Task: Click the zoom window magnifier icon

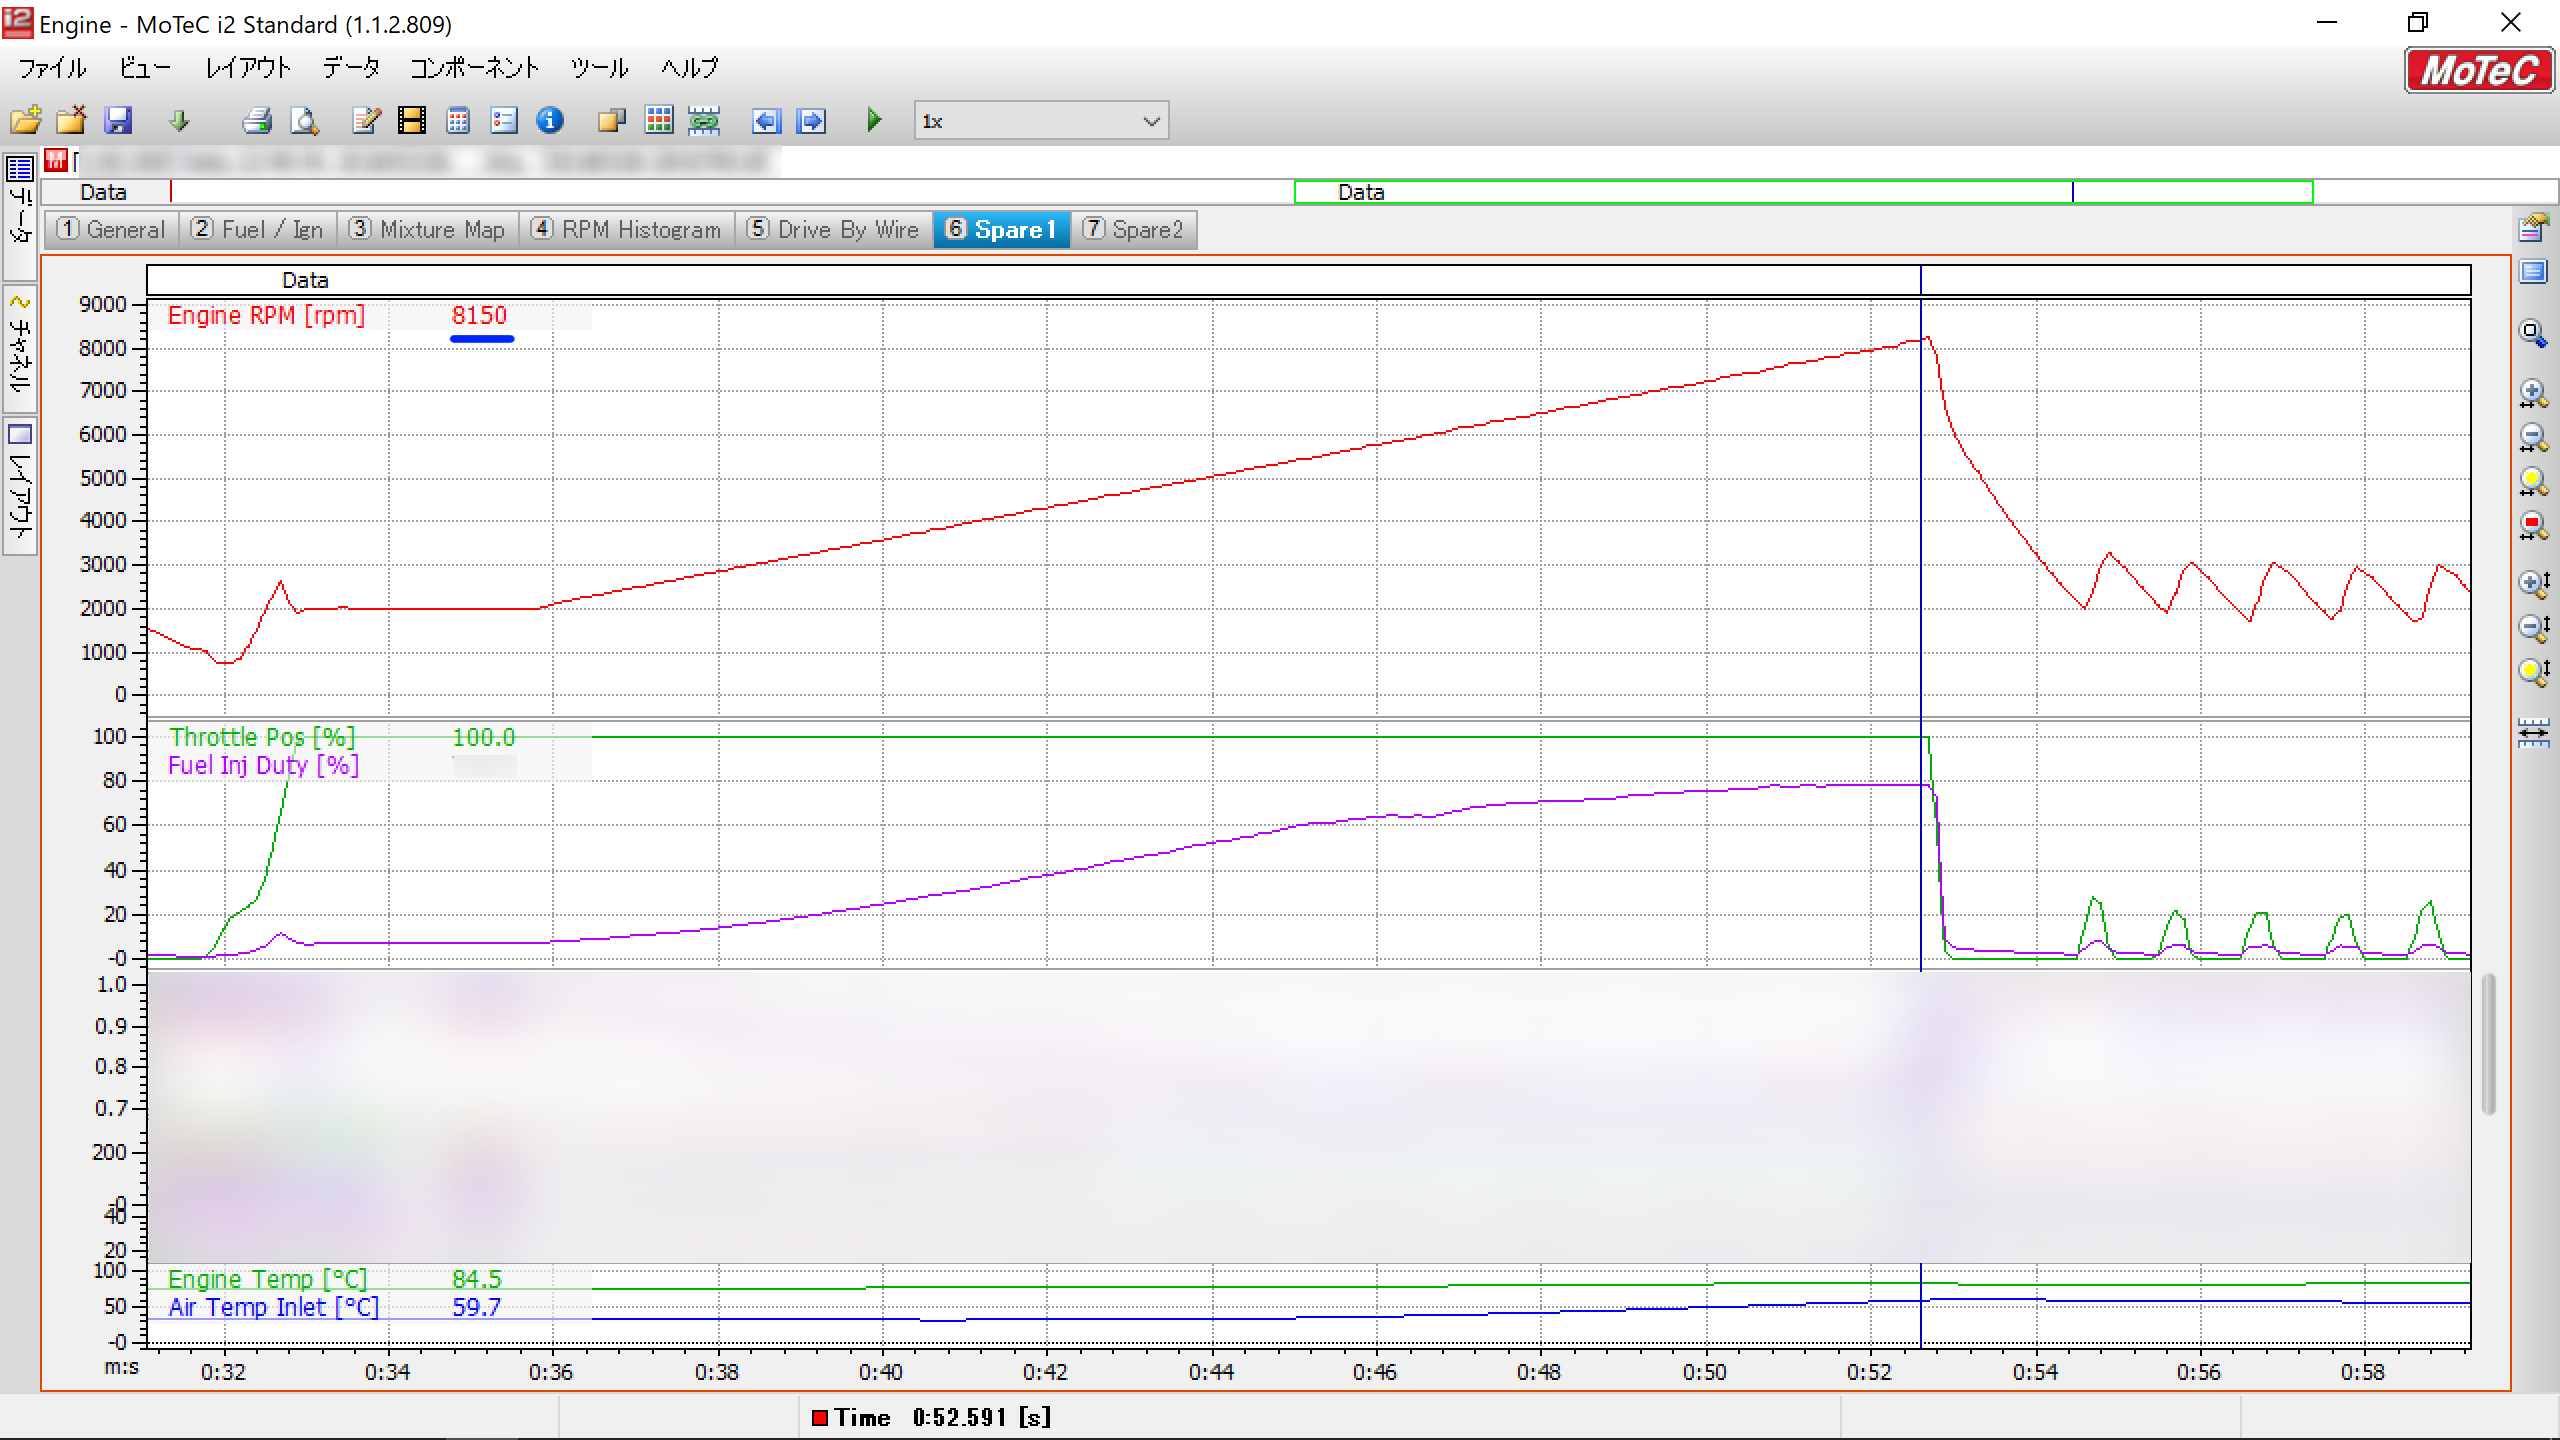Action: (x=2533, y=333)
